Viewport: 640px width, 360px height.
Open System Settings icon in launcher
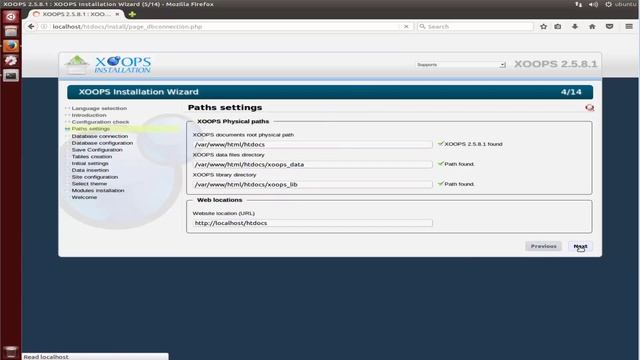11,60
